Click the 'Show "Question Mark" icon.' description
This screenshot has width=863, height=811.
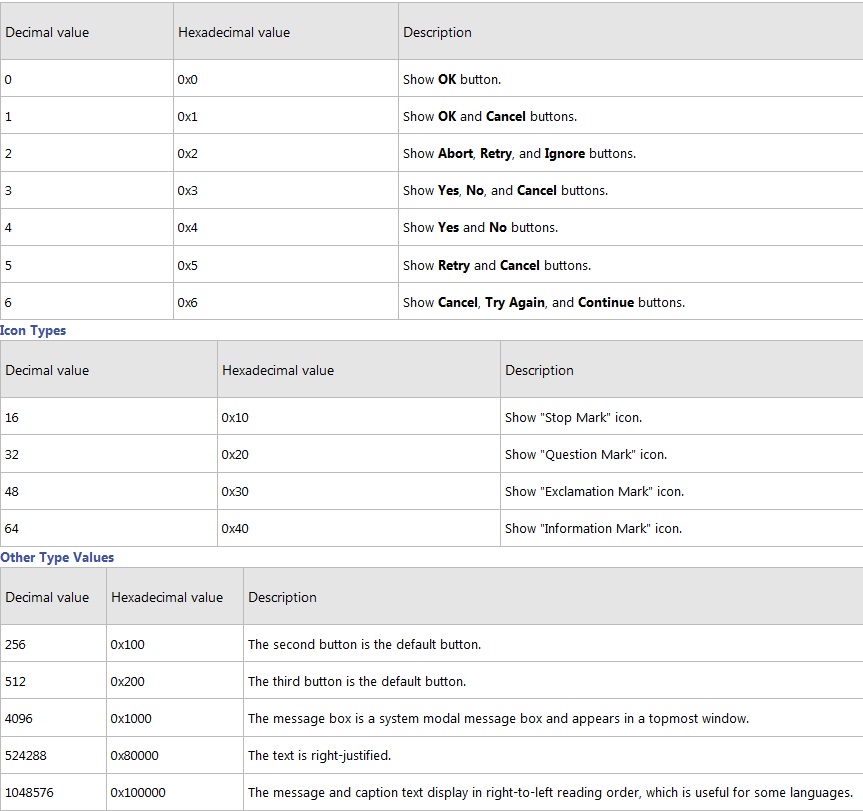point(586,454)
